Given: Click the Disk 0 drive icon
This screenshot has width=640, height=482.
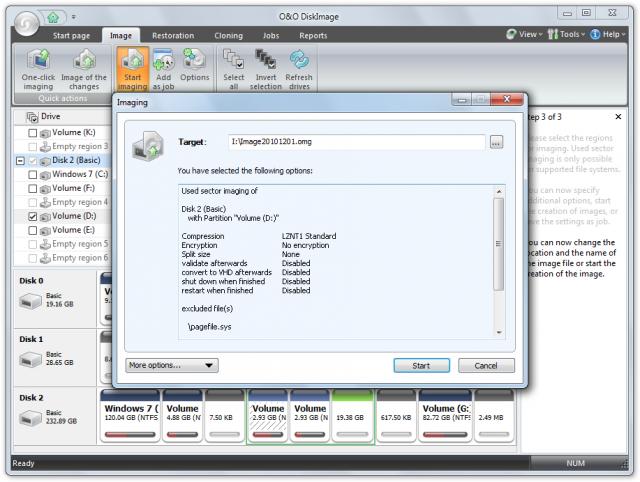Looking at the screenshot, I should click(30, 301).
